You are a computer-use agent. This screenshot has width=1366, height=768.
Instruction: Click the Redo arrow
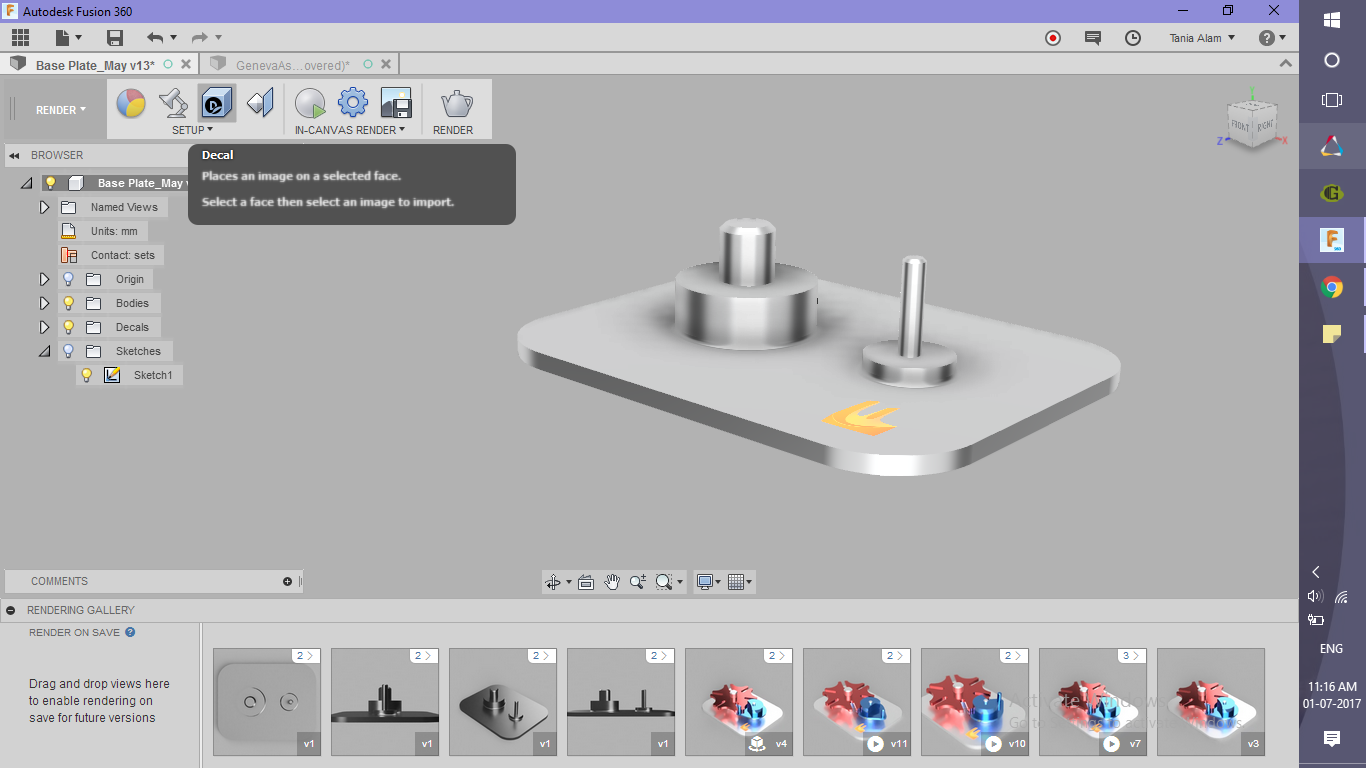[200, 38]
